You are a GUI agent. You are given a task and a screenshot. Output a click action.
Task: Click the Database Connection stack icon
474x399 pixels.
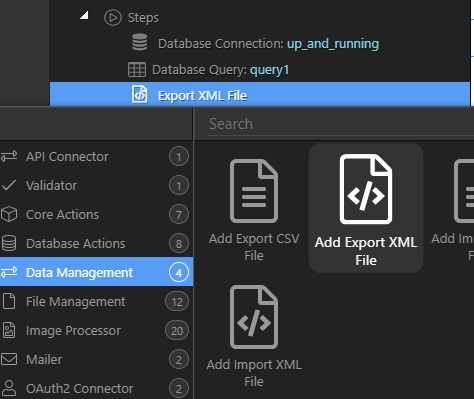coord(140,42)
